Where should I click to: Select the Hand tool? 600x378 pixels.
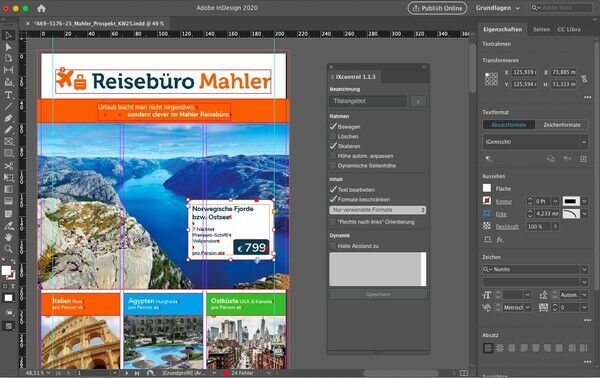[8, 237]
